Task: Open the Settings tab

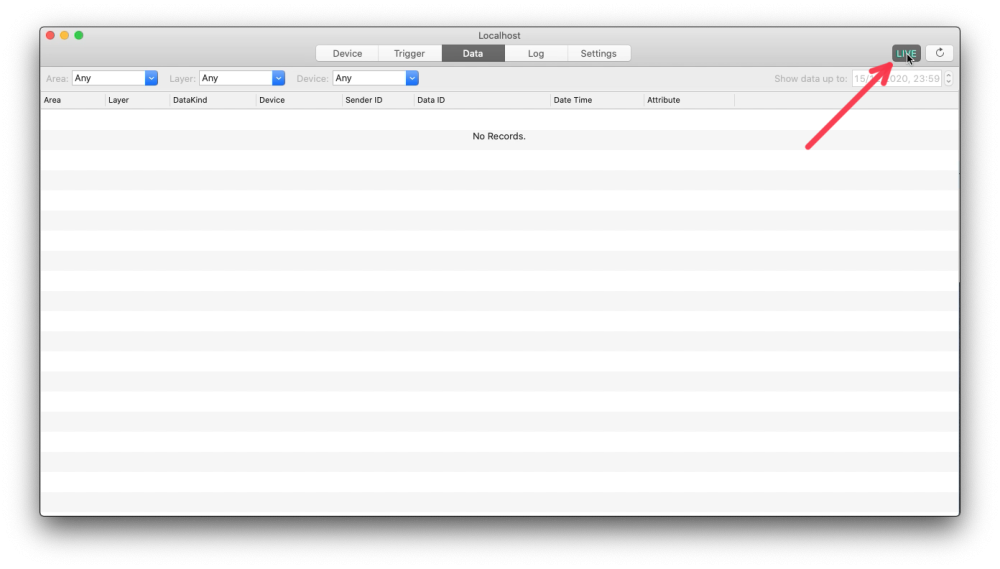Action: (598, 54)
